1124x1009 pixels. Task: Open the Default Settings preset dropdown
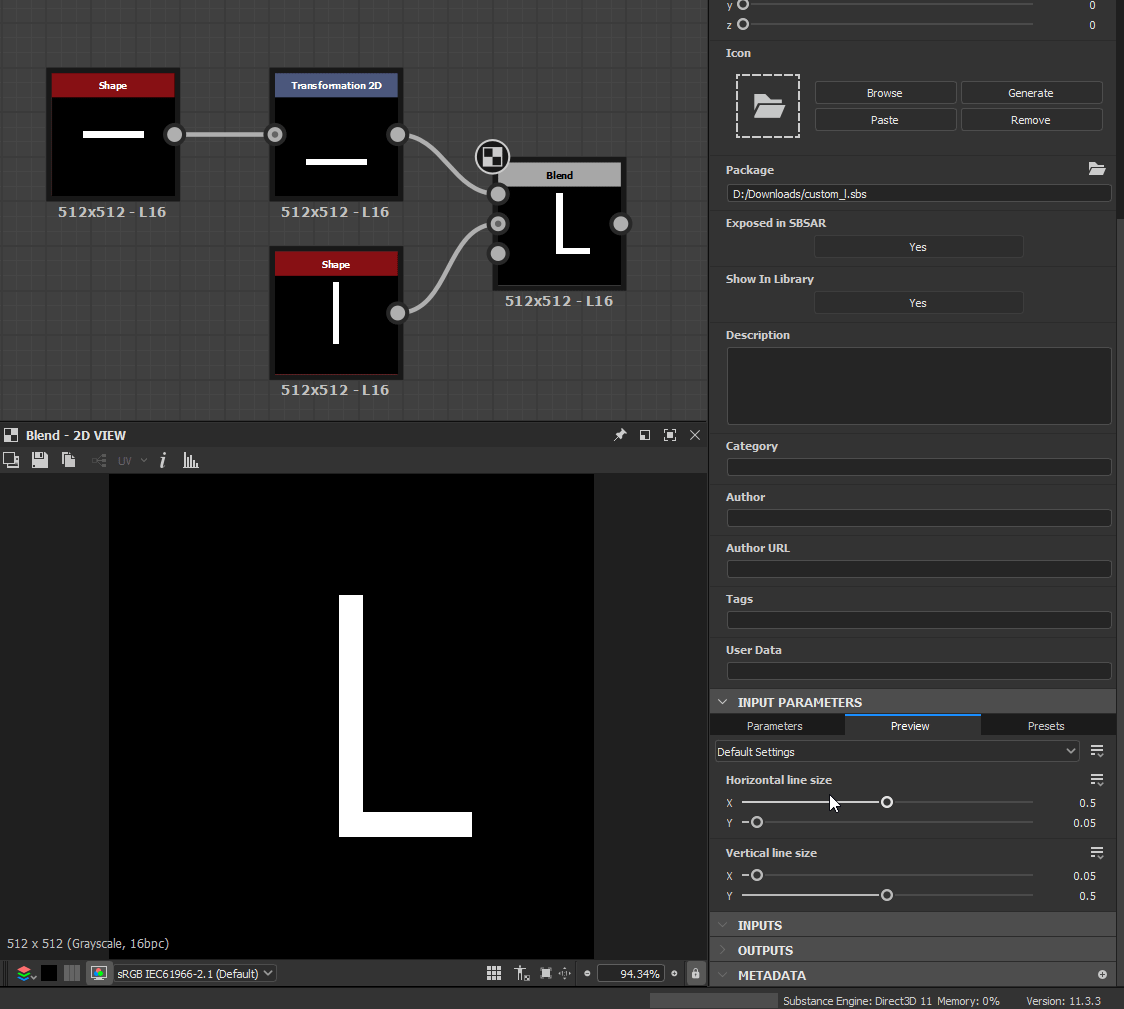pos(896,751)
